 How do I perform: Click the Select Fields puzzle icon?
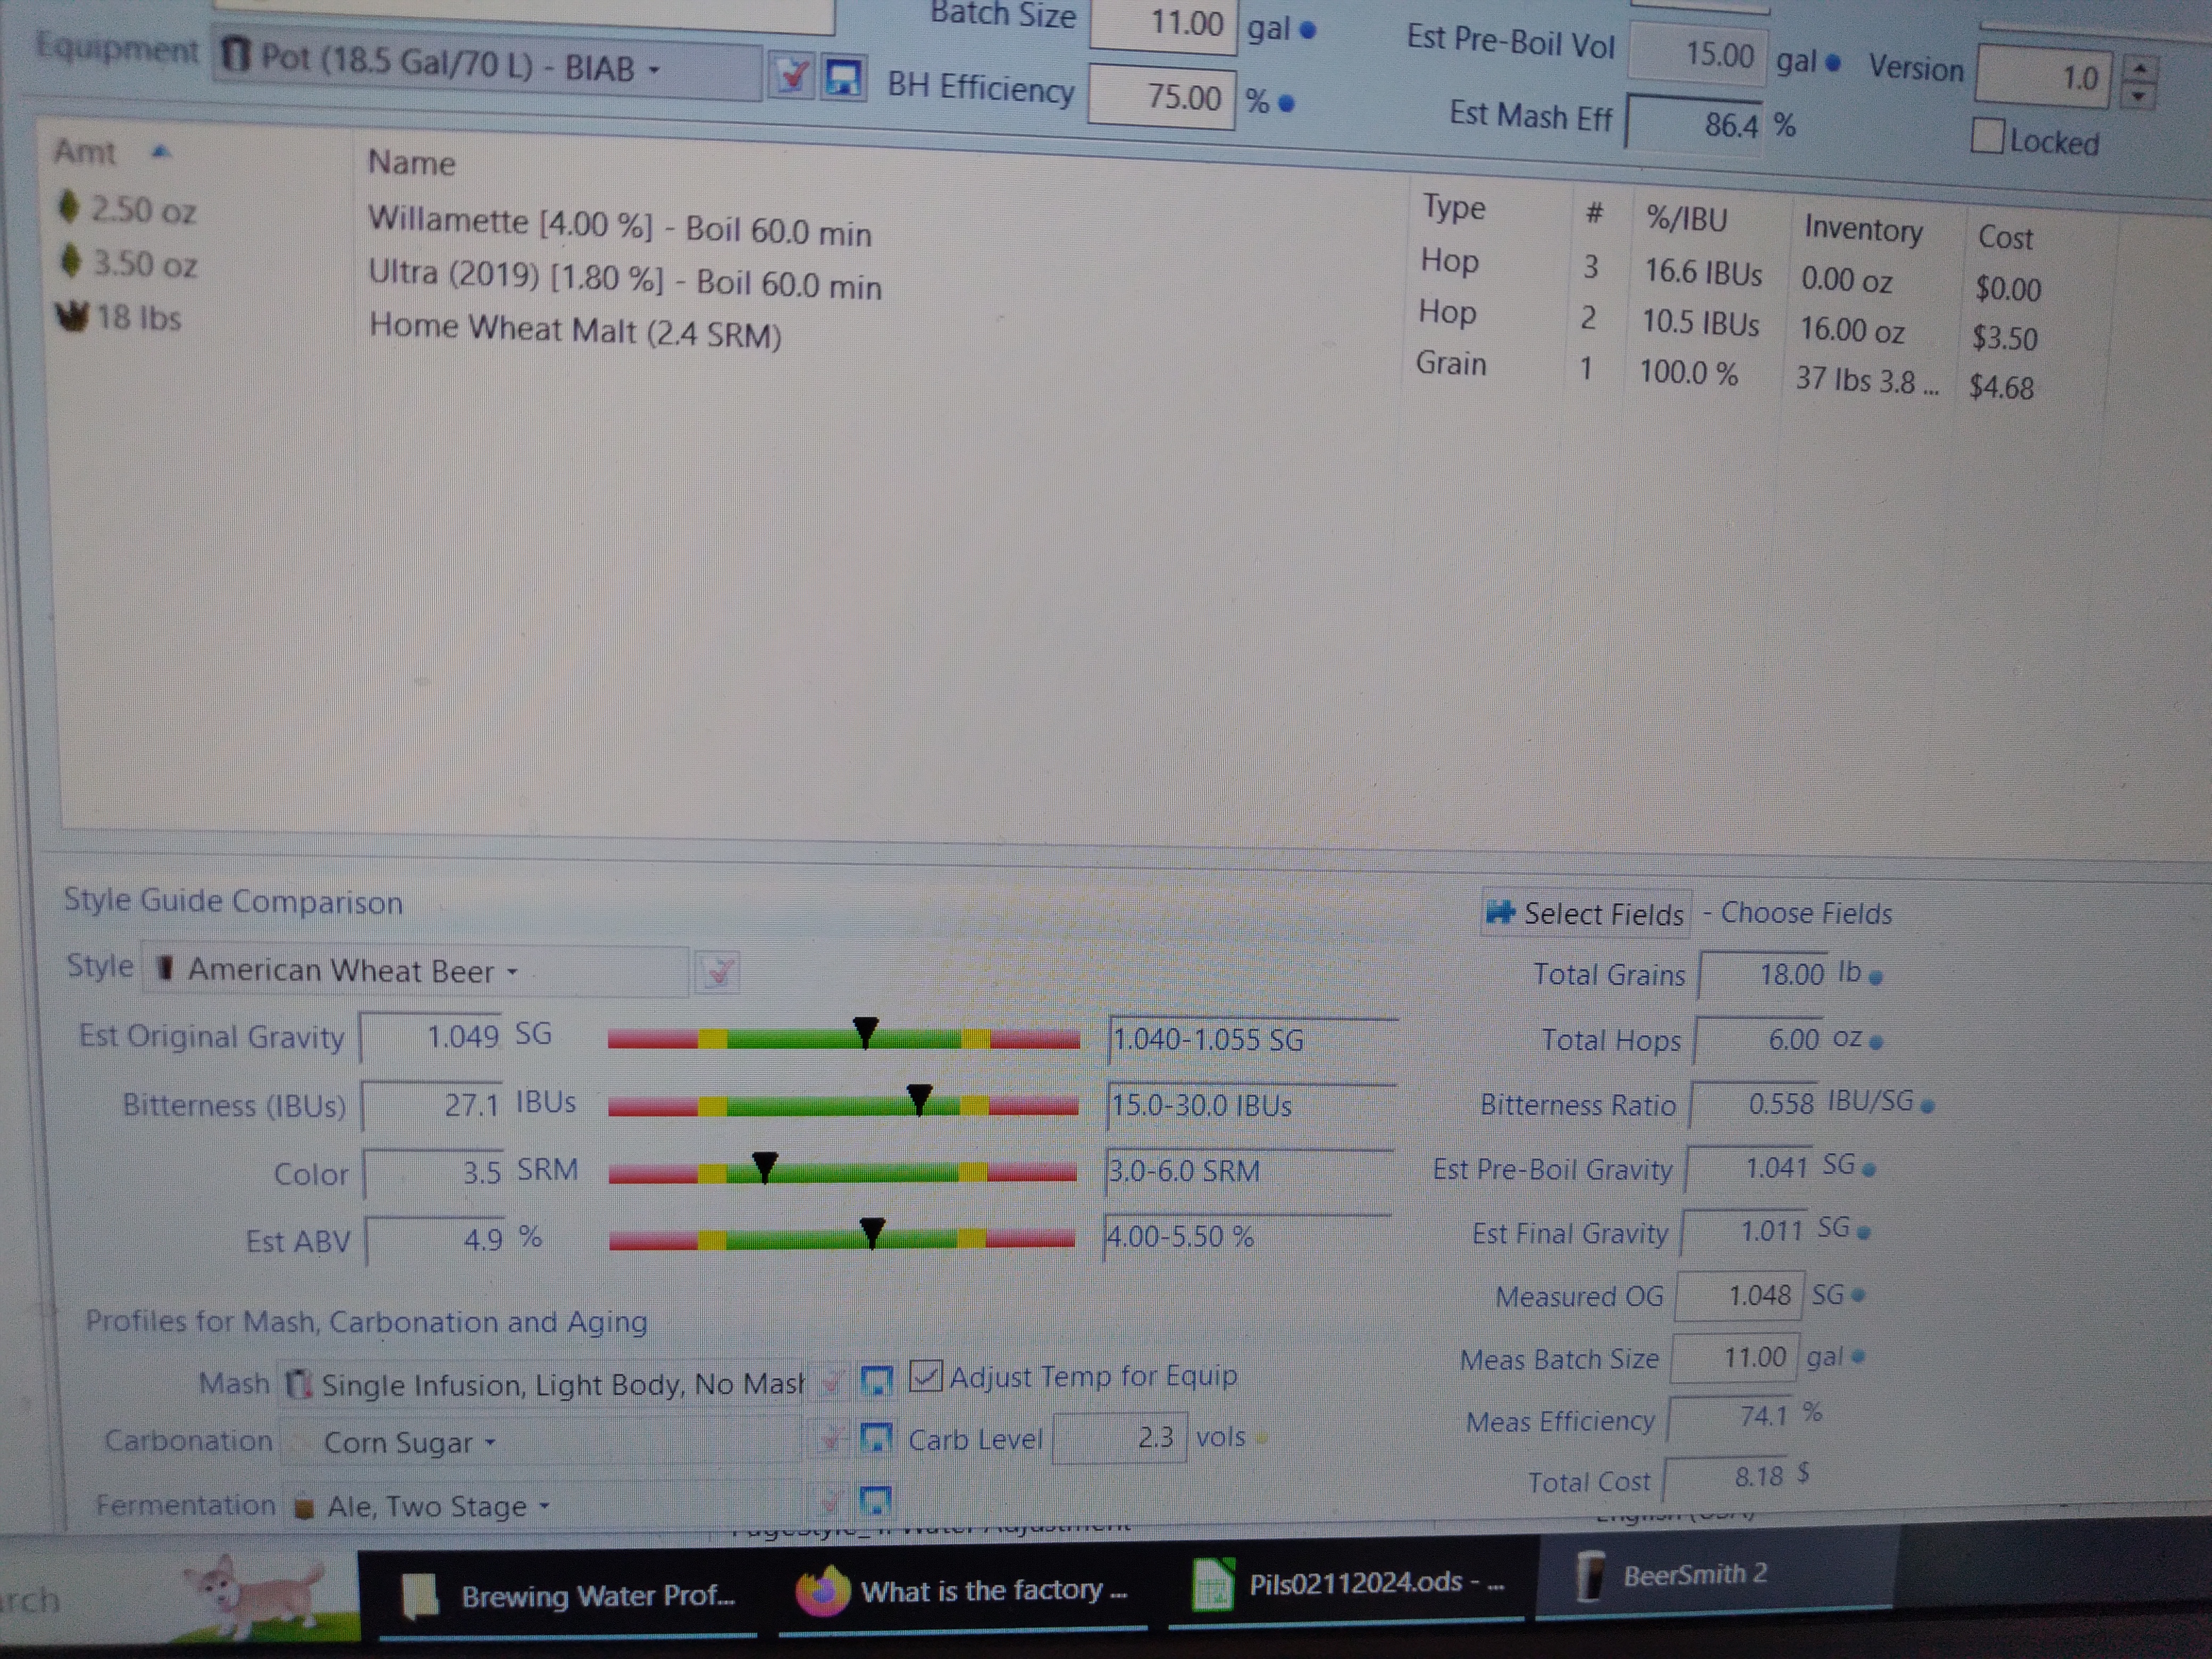tap(1500, 911)
